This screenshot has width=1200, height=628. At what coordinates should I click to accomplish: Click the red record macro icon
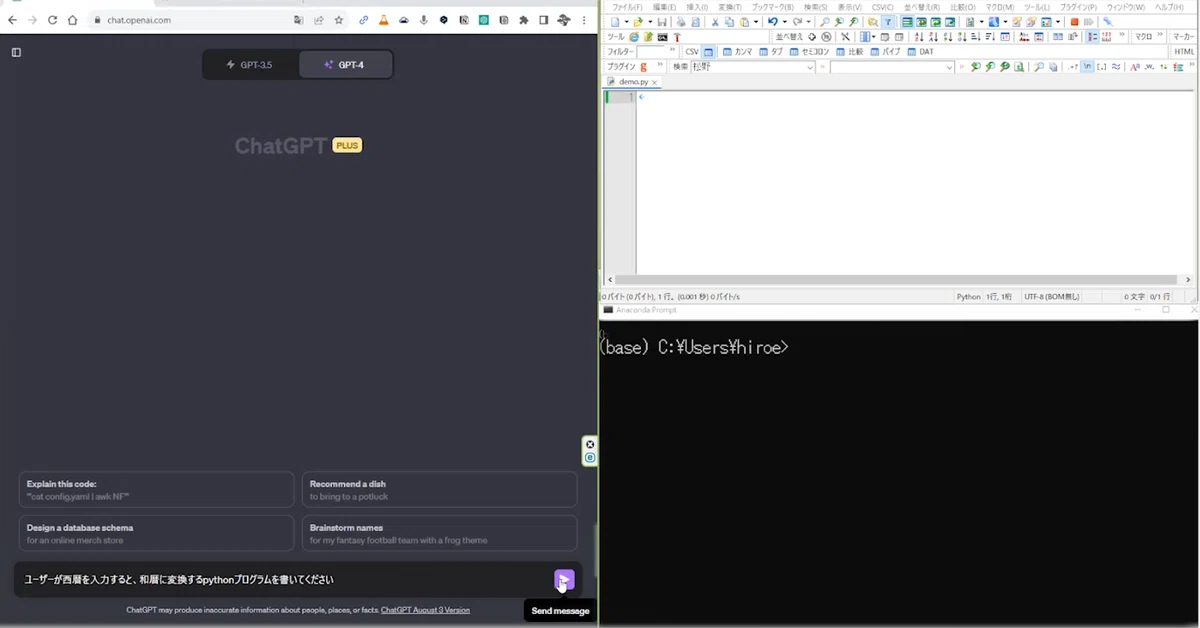tap(1074, 22)
